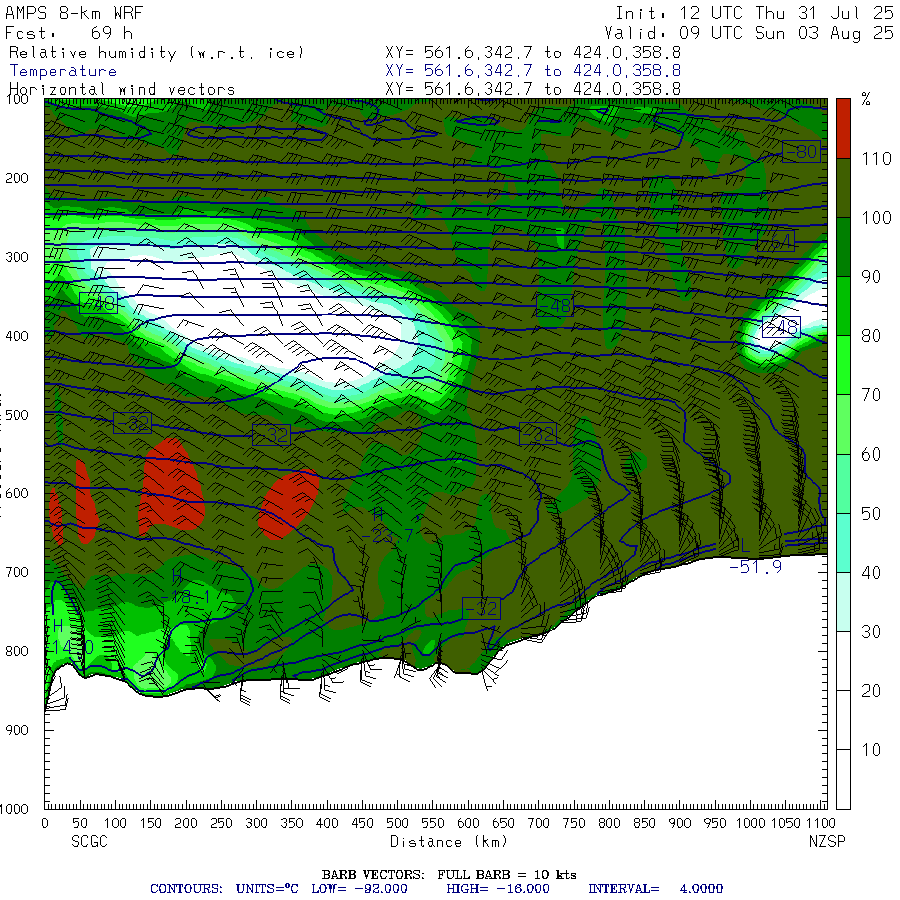The image size is (900, 900).
Task: Click the '10' colorbar tick label
Action: click(871, 750)
